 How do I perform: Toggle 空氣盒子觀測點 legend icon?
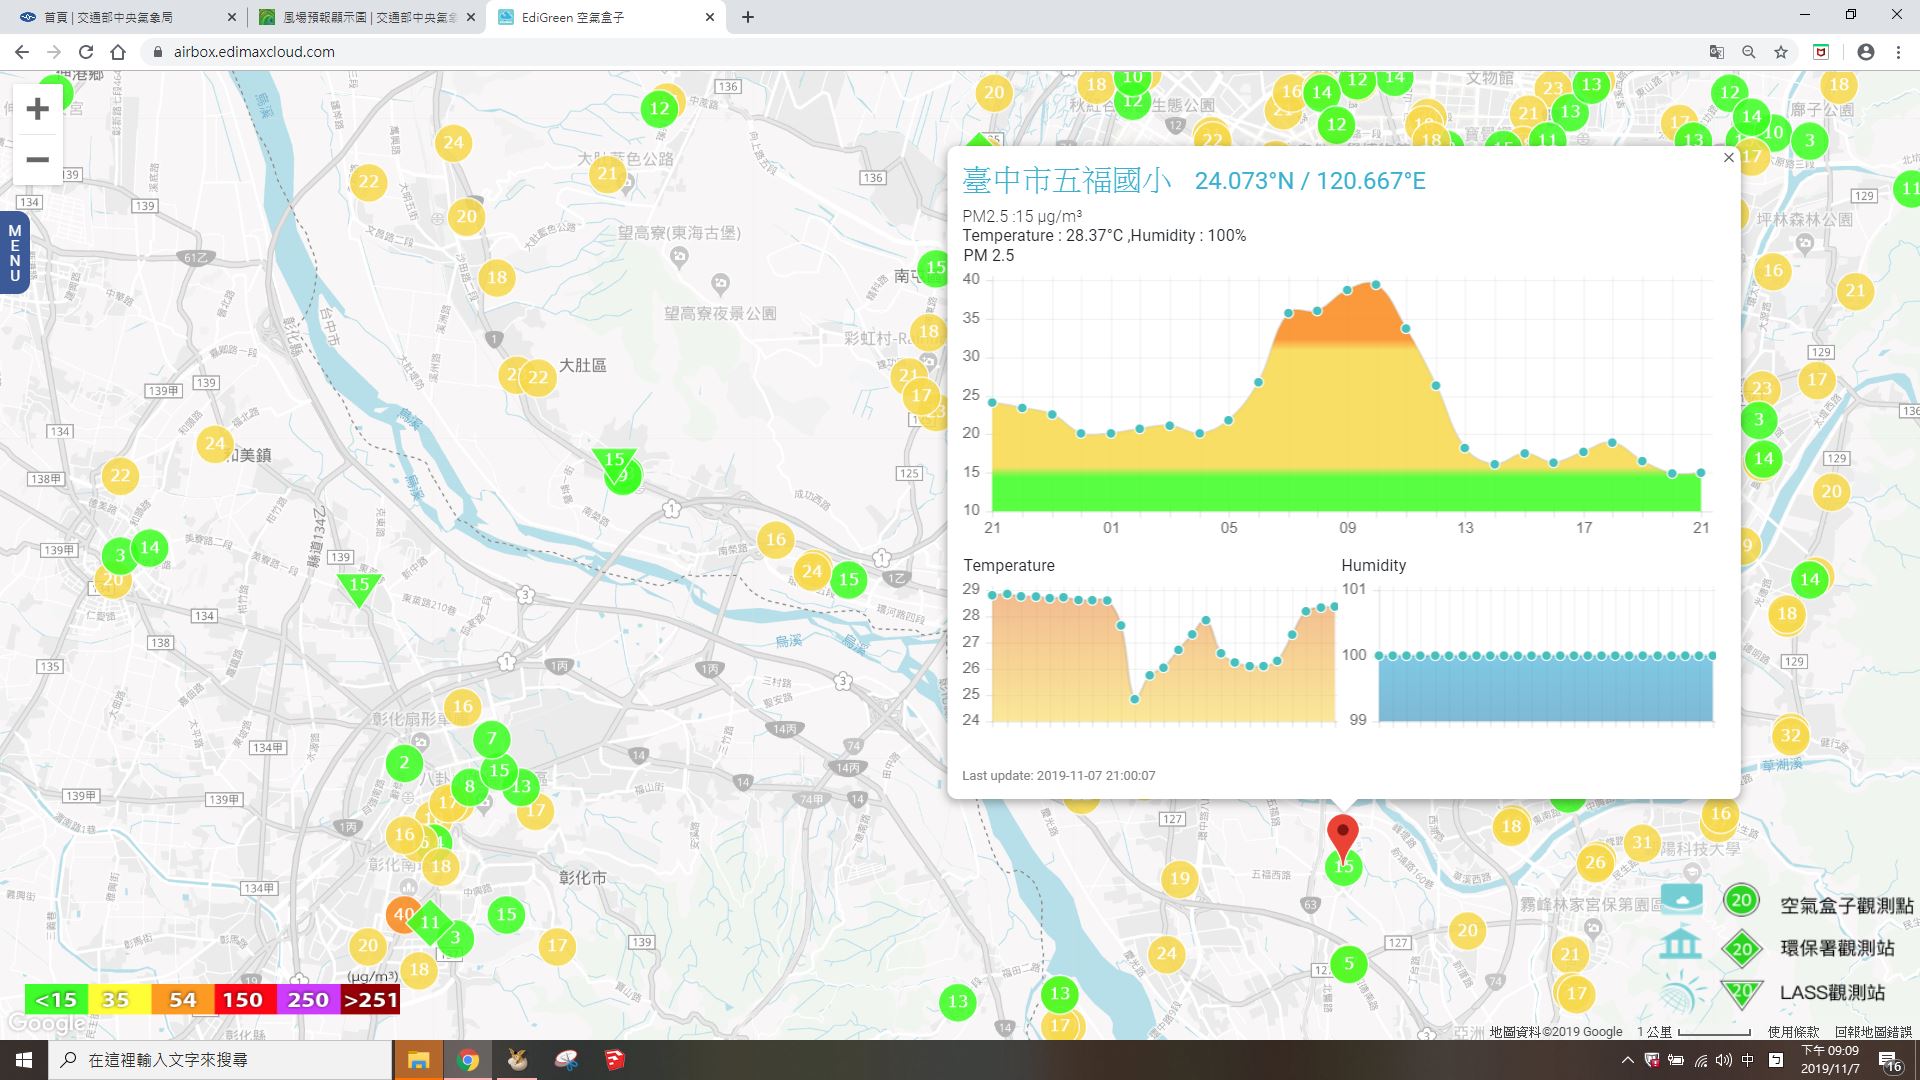pyautogui.click(x=1741, y=900)
